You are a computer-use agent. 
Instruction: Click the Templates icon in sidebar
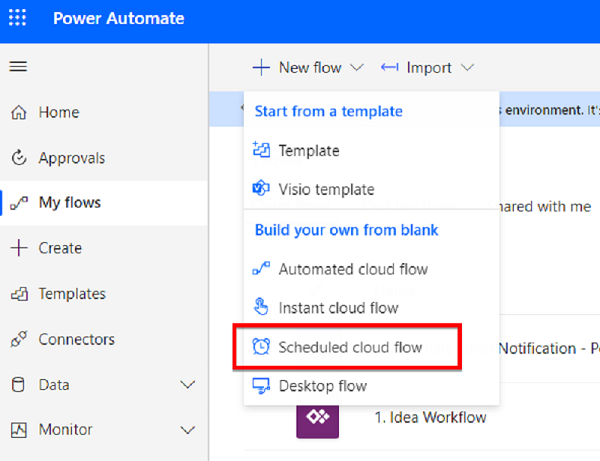pyautogui.click(x=19, y=294)
